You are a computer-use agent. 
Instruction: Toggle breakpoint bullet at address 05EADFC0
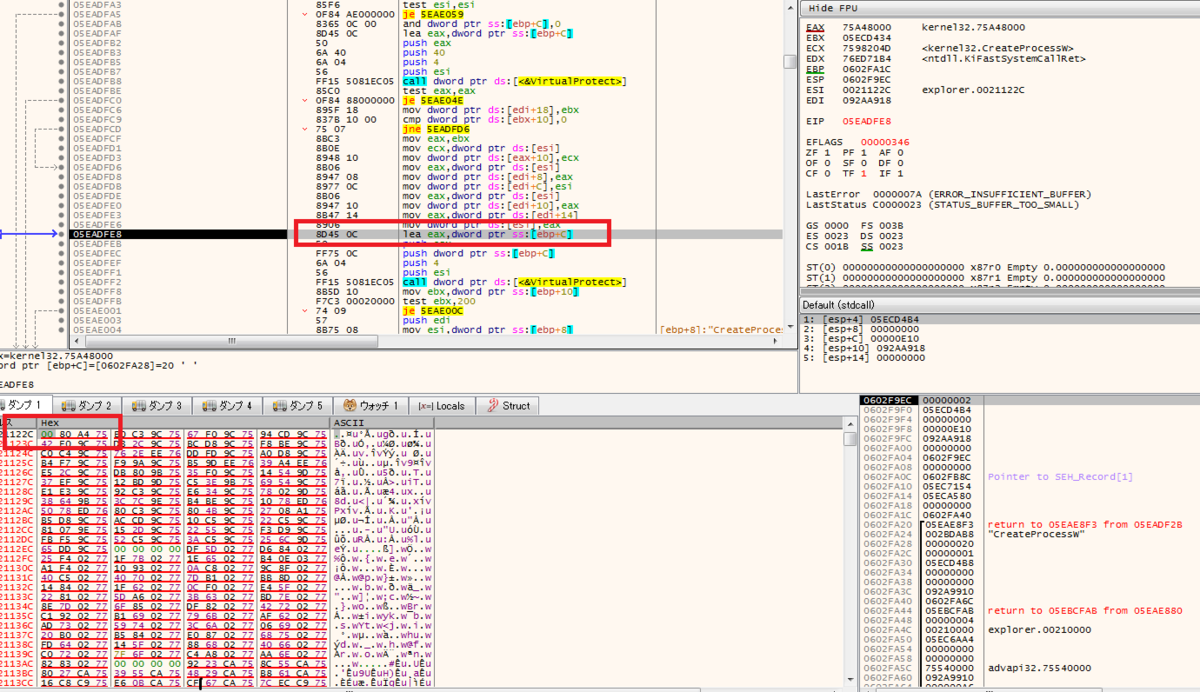[x=63, y=101]
